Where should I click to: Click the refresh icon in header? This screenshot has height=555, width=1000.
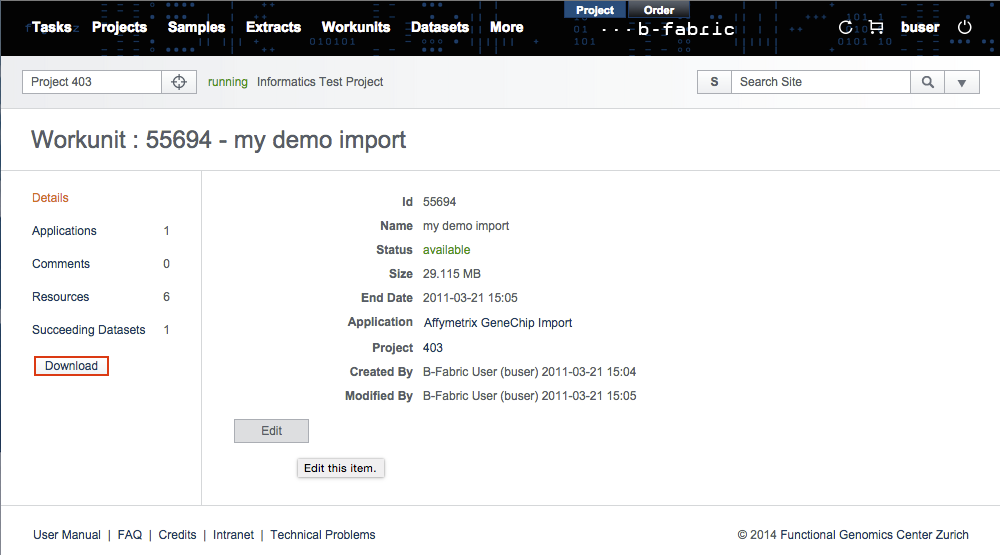[x=846, y=28]
